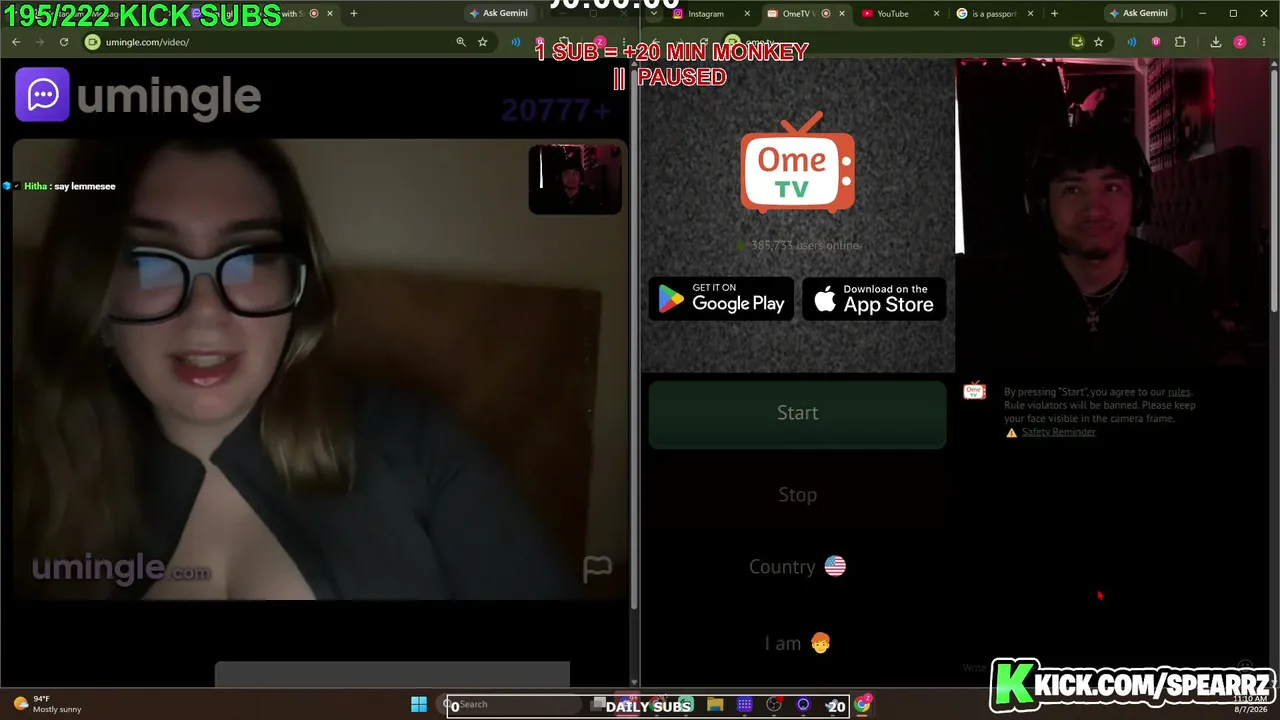Image resolution: width=1280 pixels, height=720 pixels.
Task: Switch to the OmeTV tab
Action: coord(798,14)
